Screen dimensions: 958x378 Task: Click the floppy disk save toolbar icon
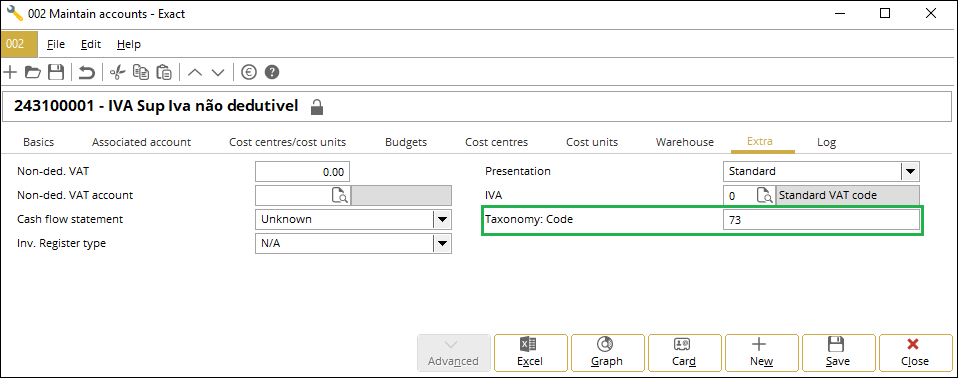[x=56, y=72]
